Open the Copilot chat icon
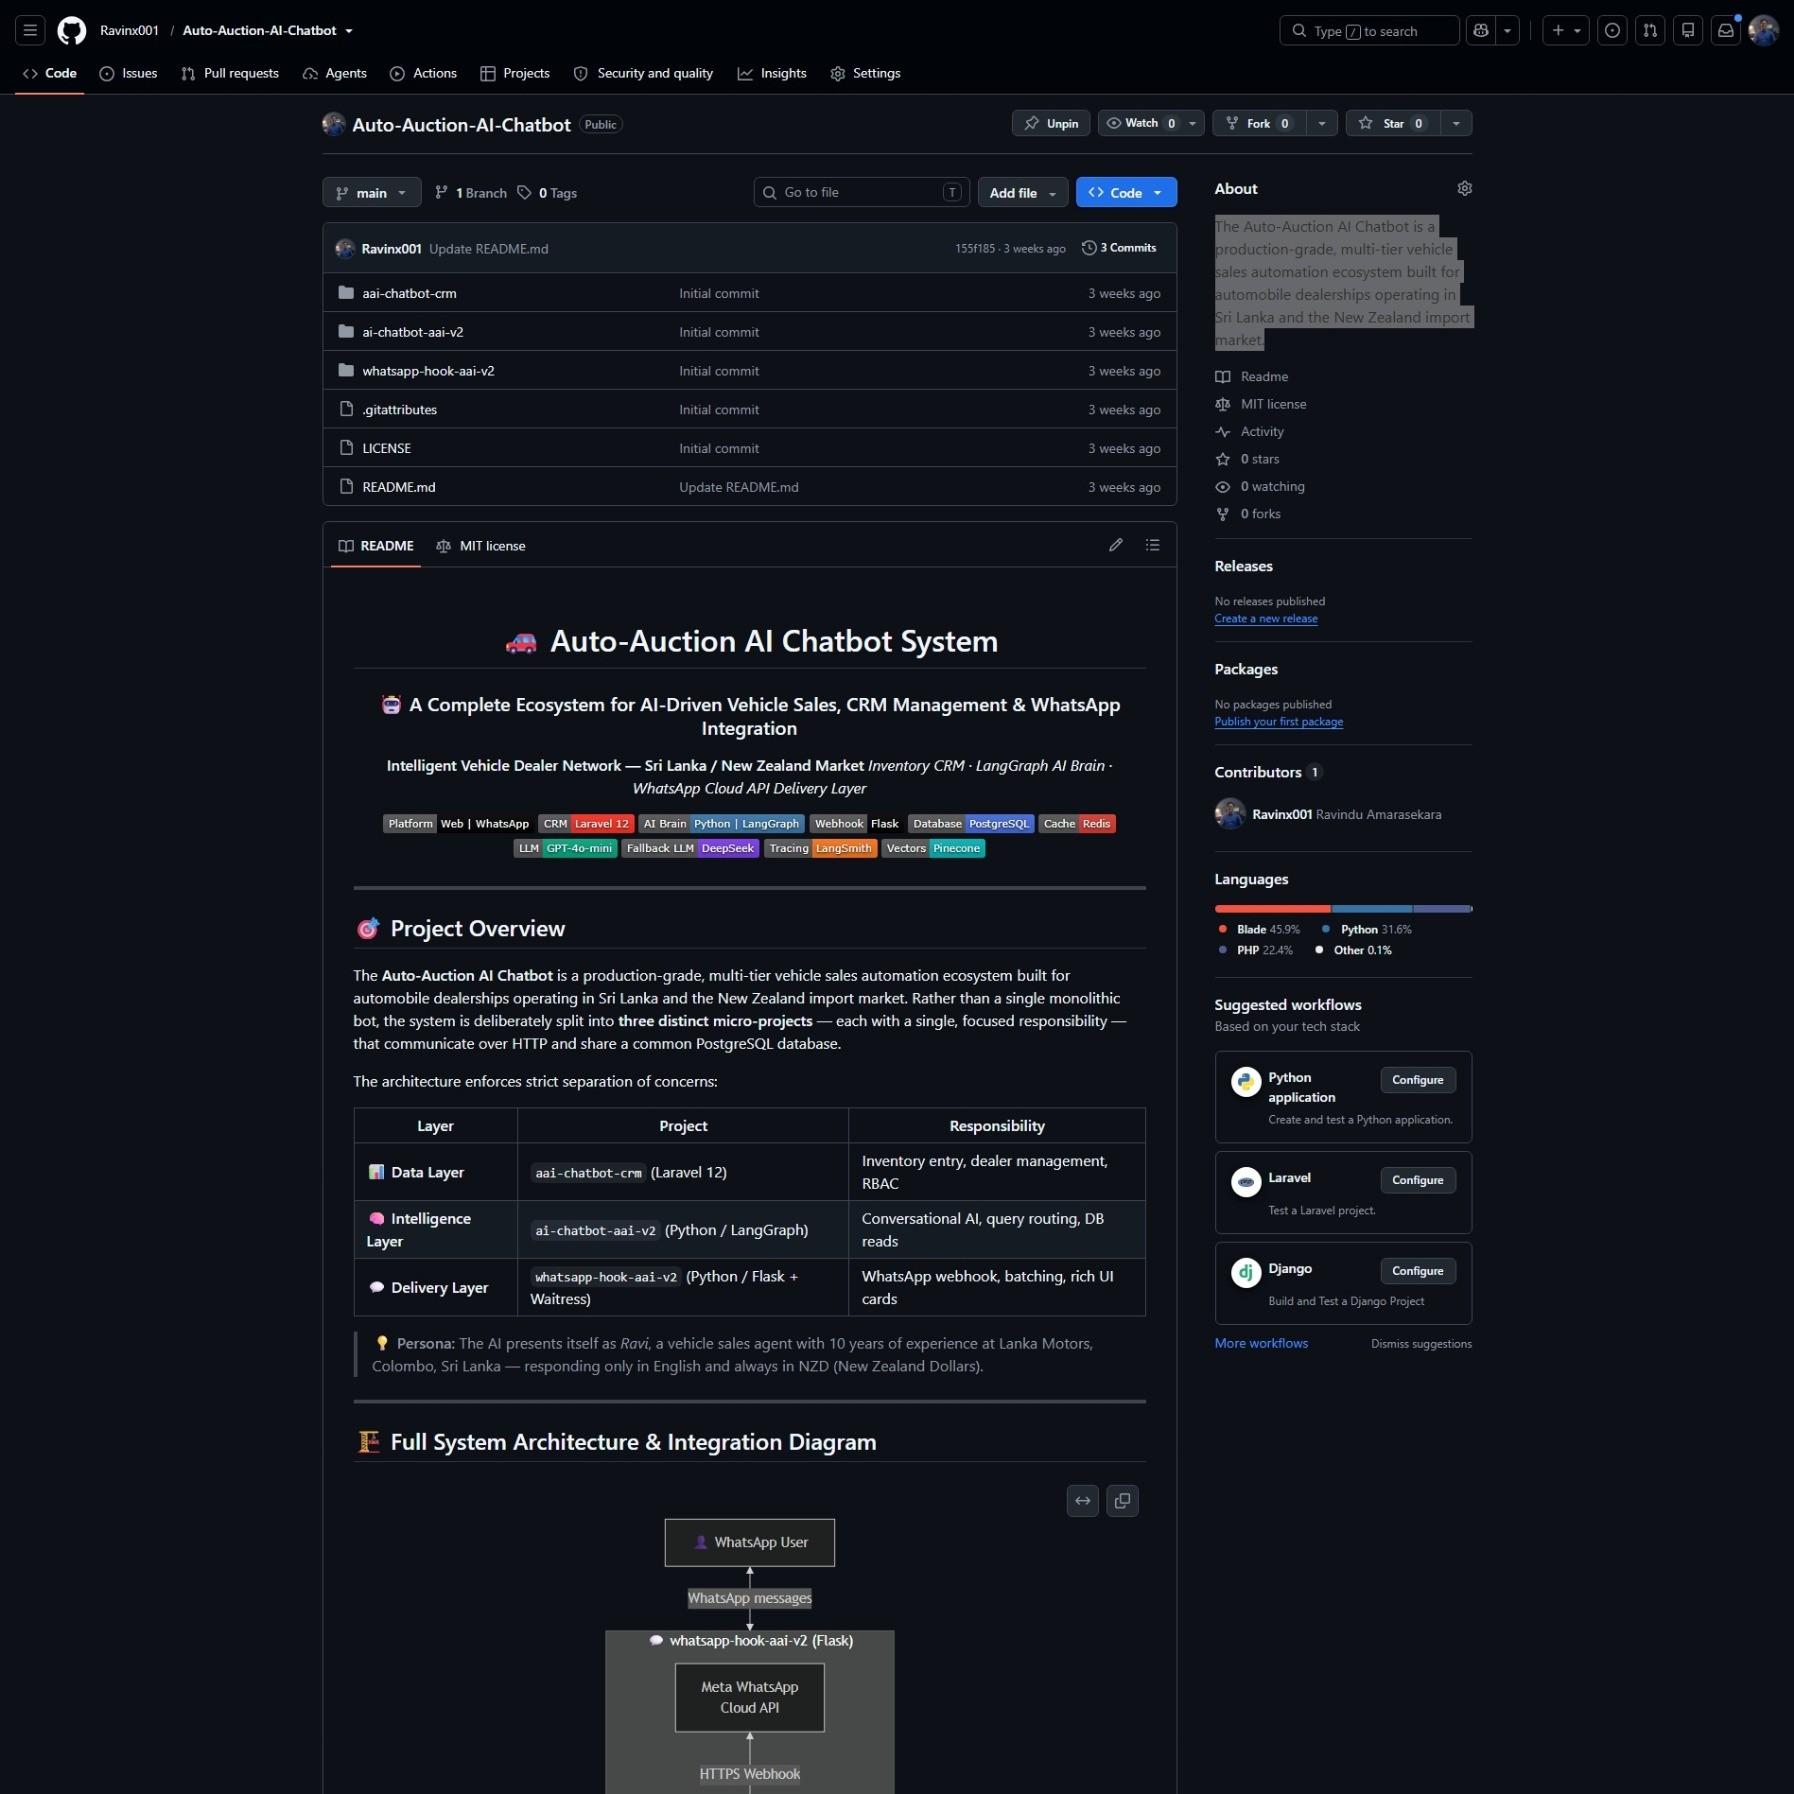1794x1794 pixels. click(1481, 30)
